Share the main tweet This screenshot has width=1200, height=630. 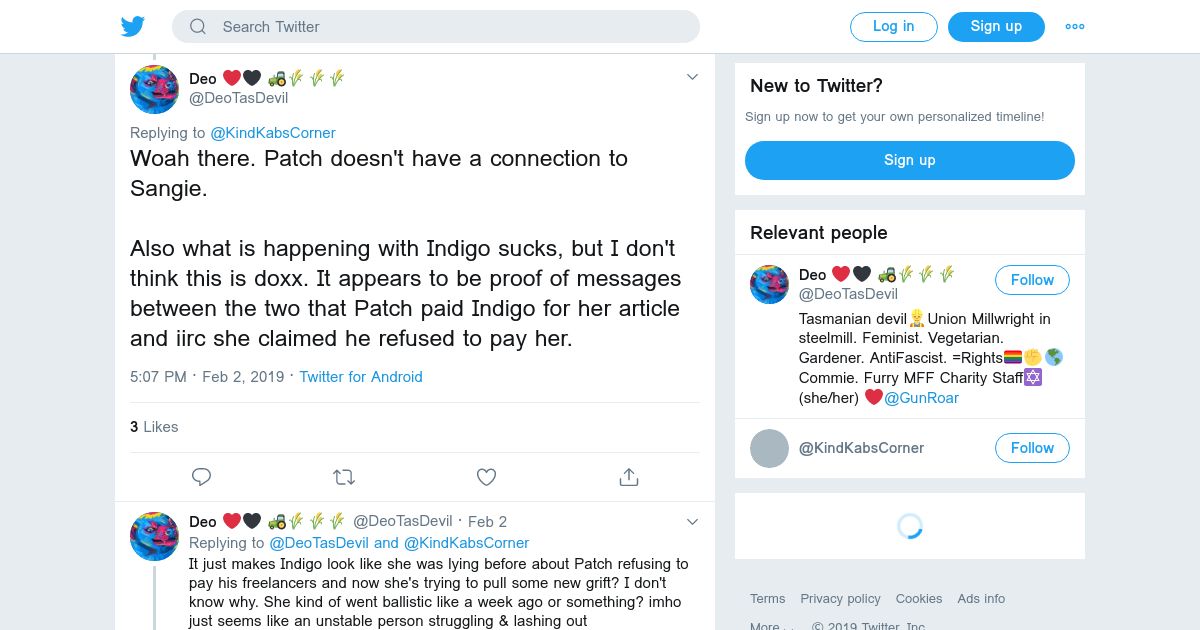pos(629,477)
